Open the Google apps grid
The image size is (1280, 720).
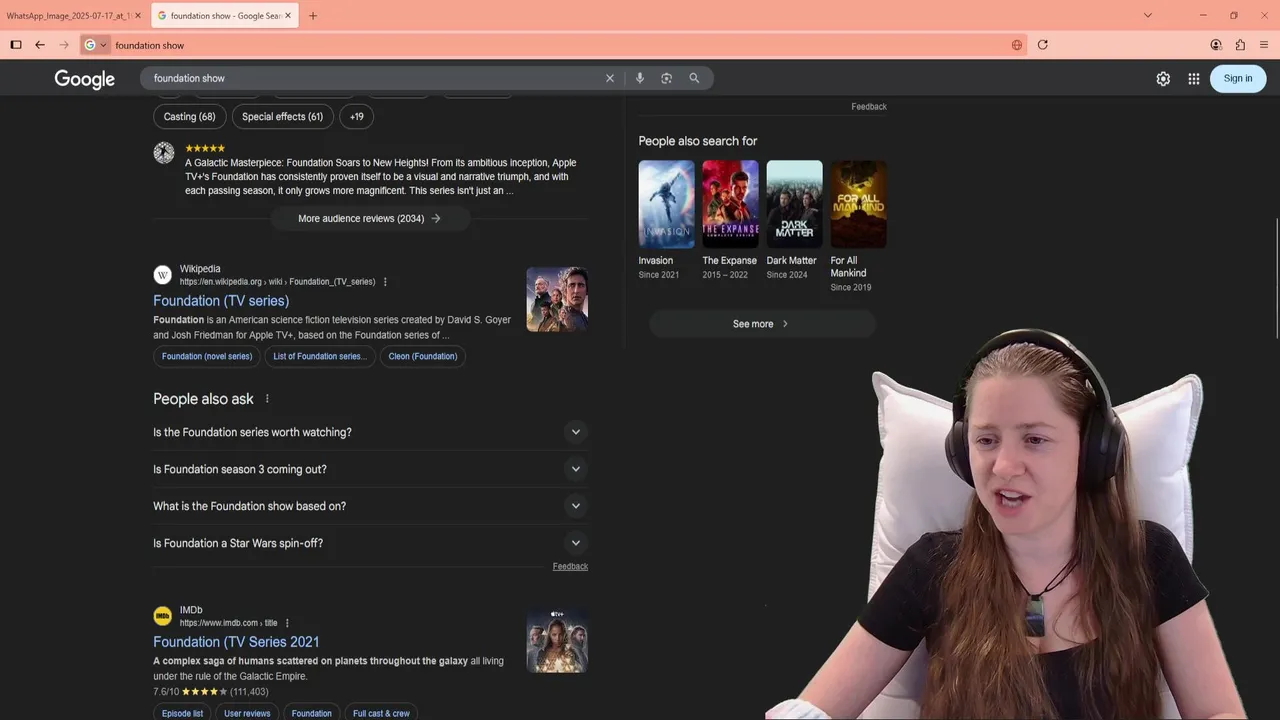(x=1194, y=79)
